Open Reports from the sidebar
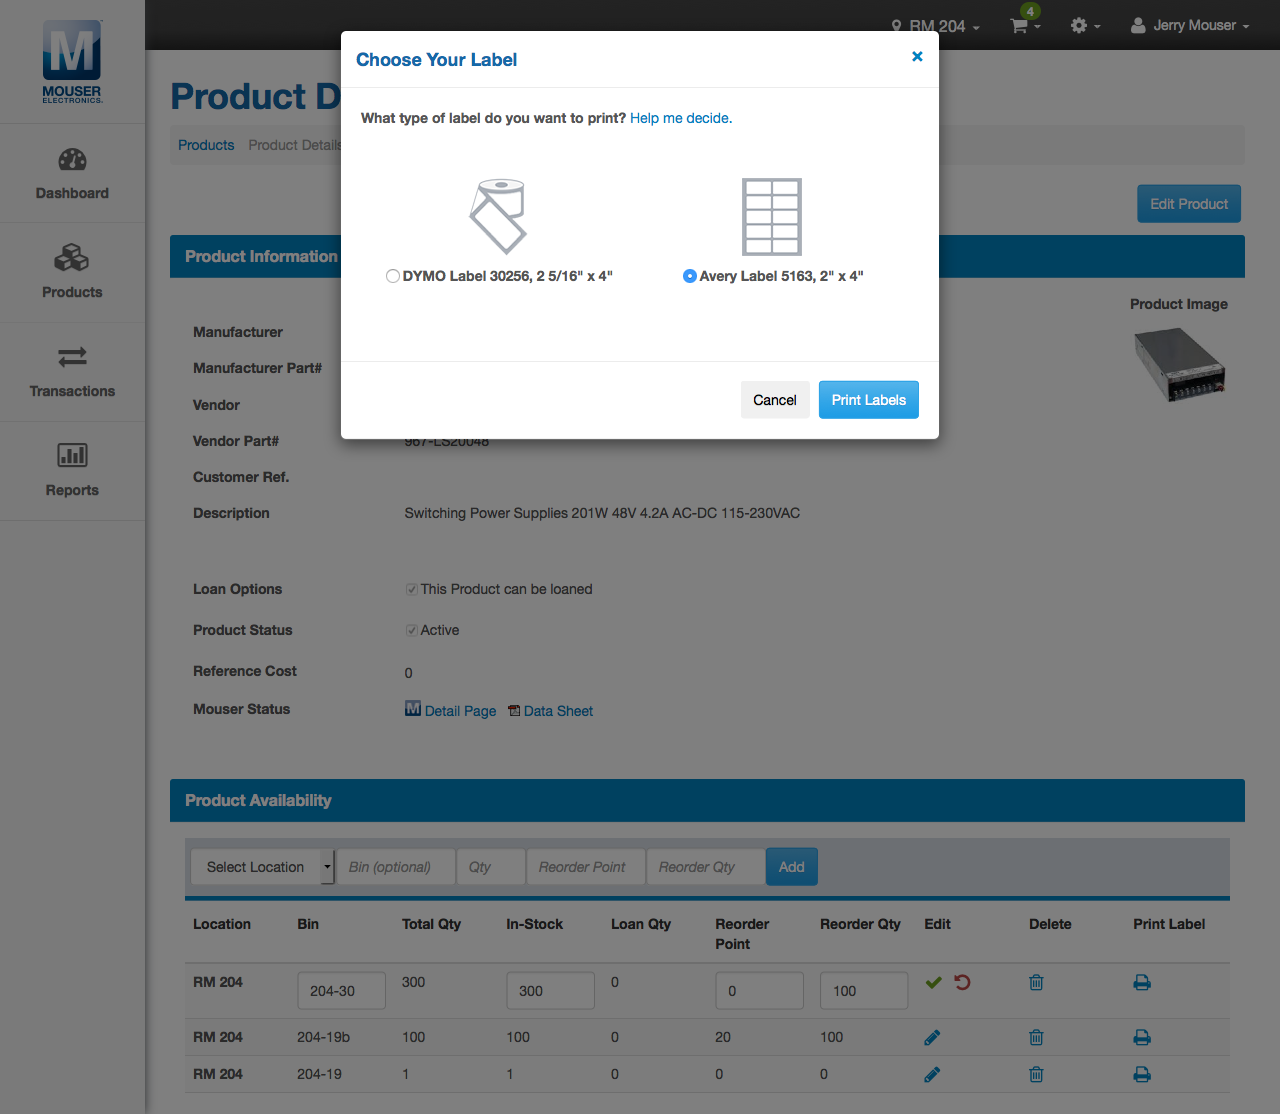This screenshot has height=1114, width=1280. click(x=72, y=470)
